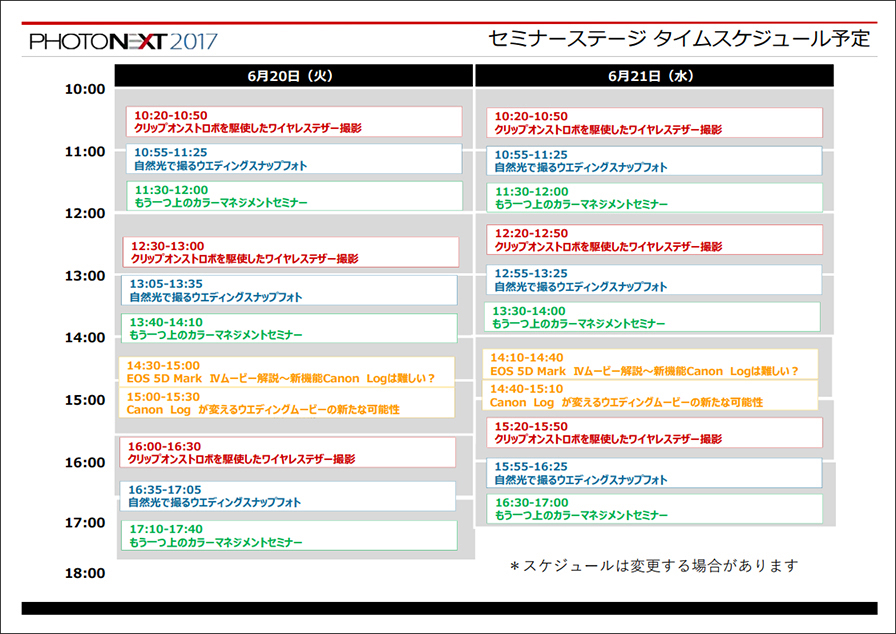Select the 17:10-17:40 color management seminar
The width and height of the screenshot is (896, 634).
pyautogui.click(x=288, y=536)
